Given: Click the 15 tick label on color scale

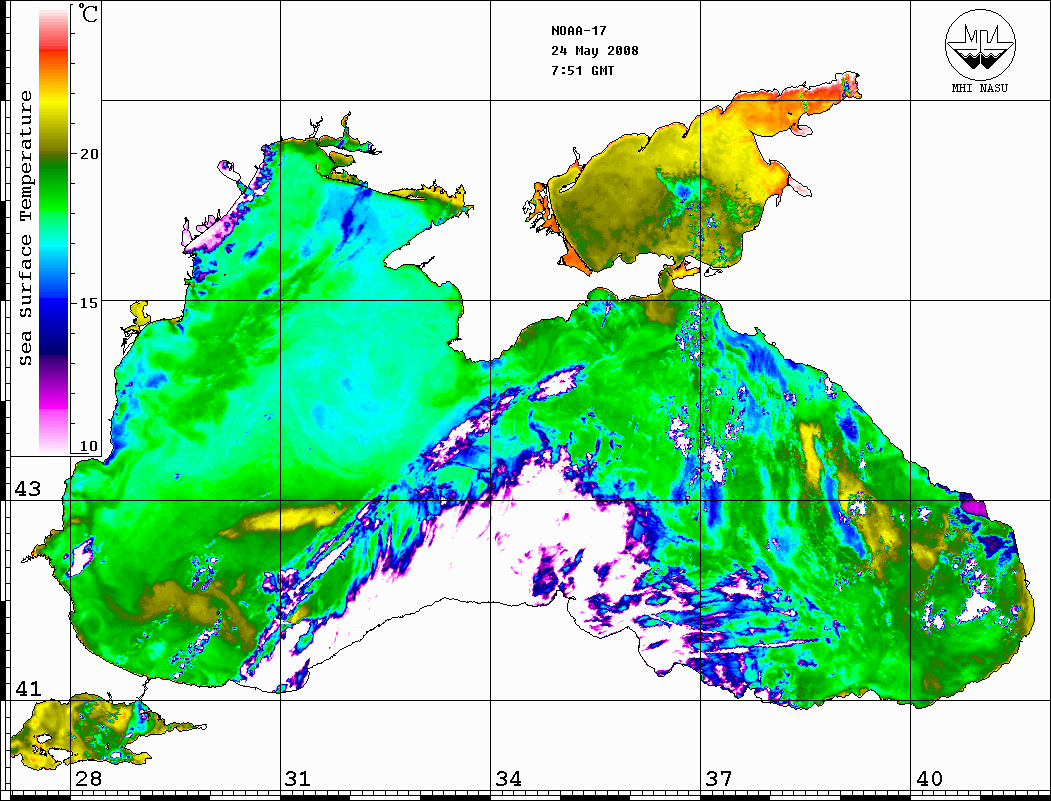Looking at the screenshot, I should 88,303.
